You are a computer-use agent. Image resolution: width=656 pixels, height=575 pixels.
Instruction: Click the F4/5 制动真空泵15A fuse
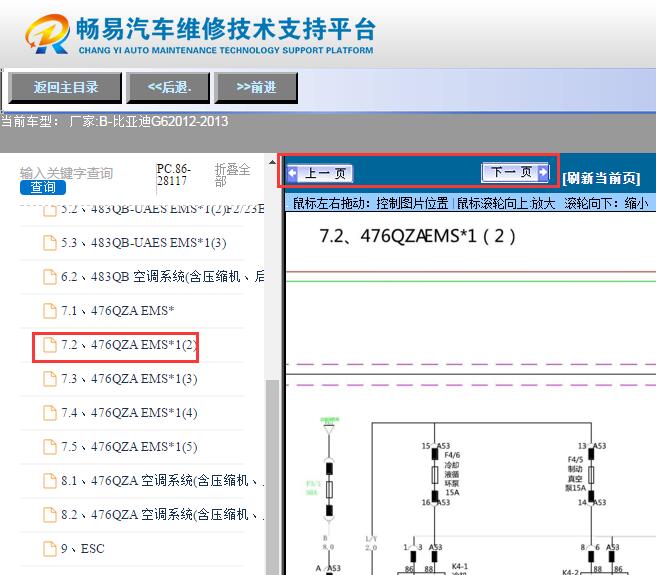tap(591, 475)
